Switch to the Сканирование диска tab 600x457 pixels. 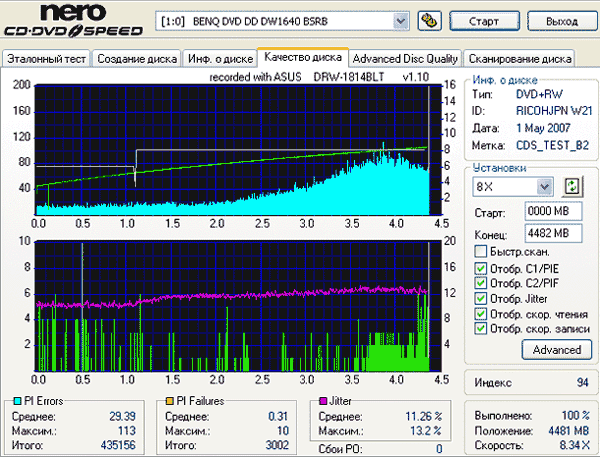click(x=520, y=59)
